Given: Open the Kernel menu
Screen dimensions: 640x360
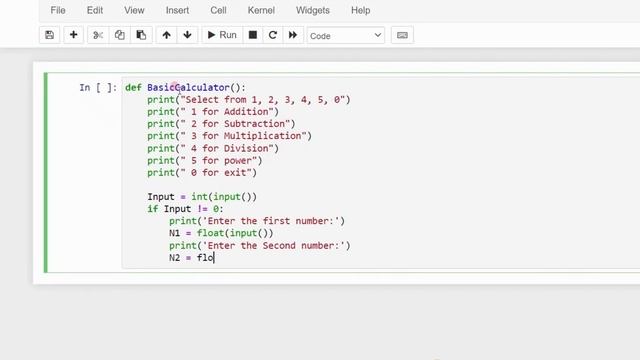Looking at the screenshot, I should pos(261,10).
